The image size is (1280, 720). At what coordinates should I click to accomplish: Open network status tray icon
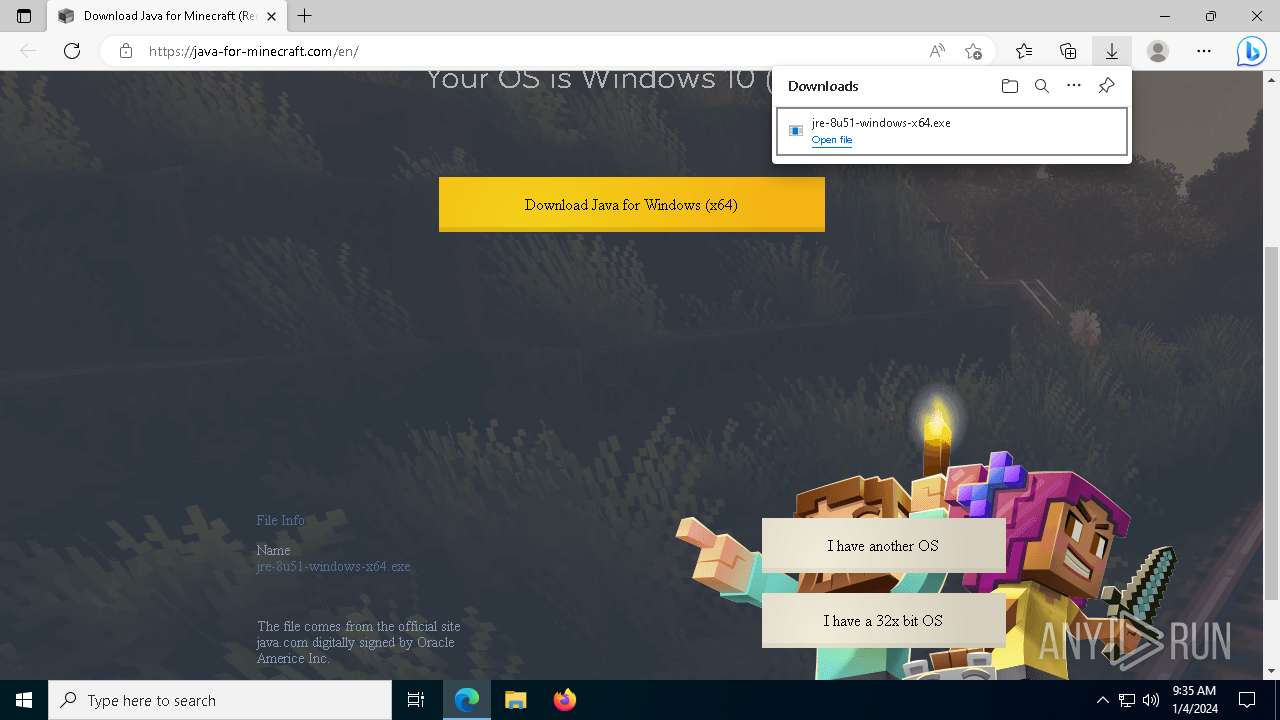coord(1127,700)
